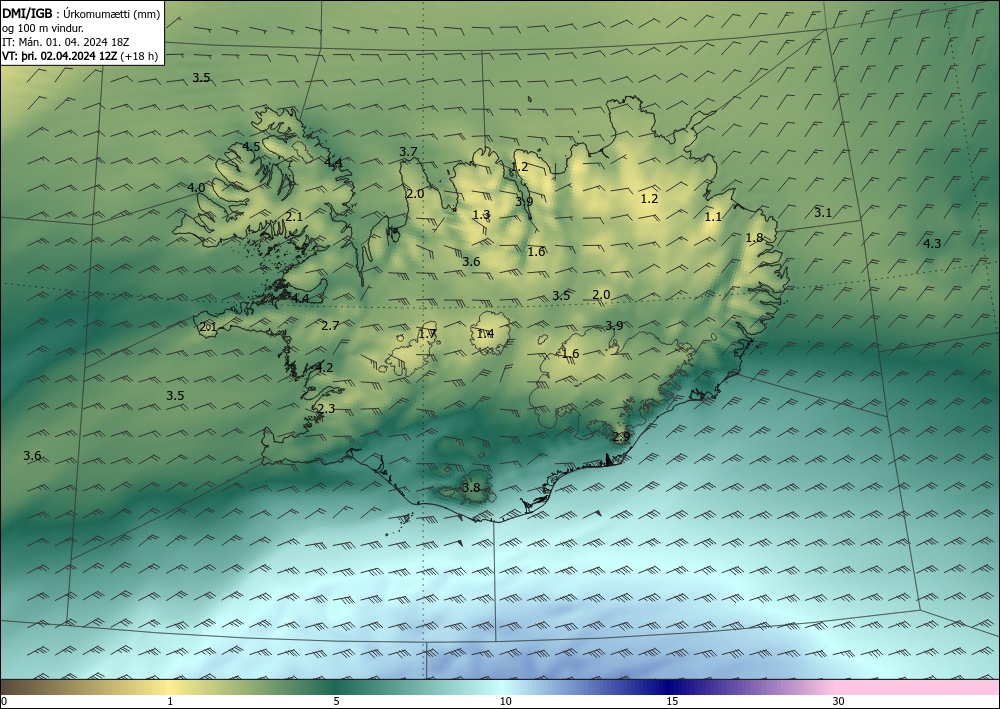Click the 15 label on the colour scale

pyautogui.click(x=672, y=701)
